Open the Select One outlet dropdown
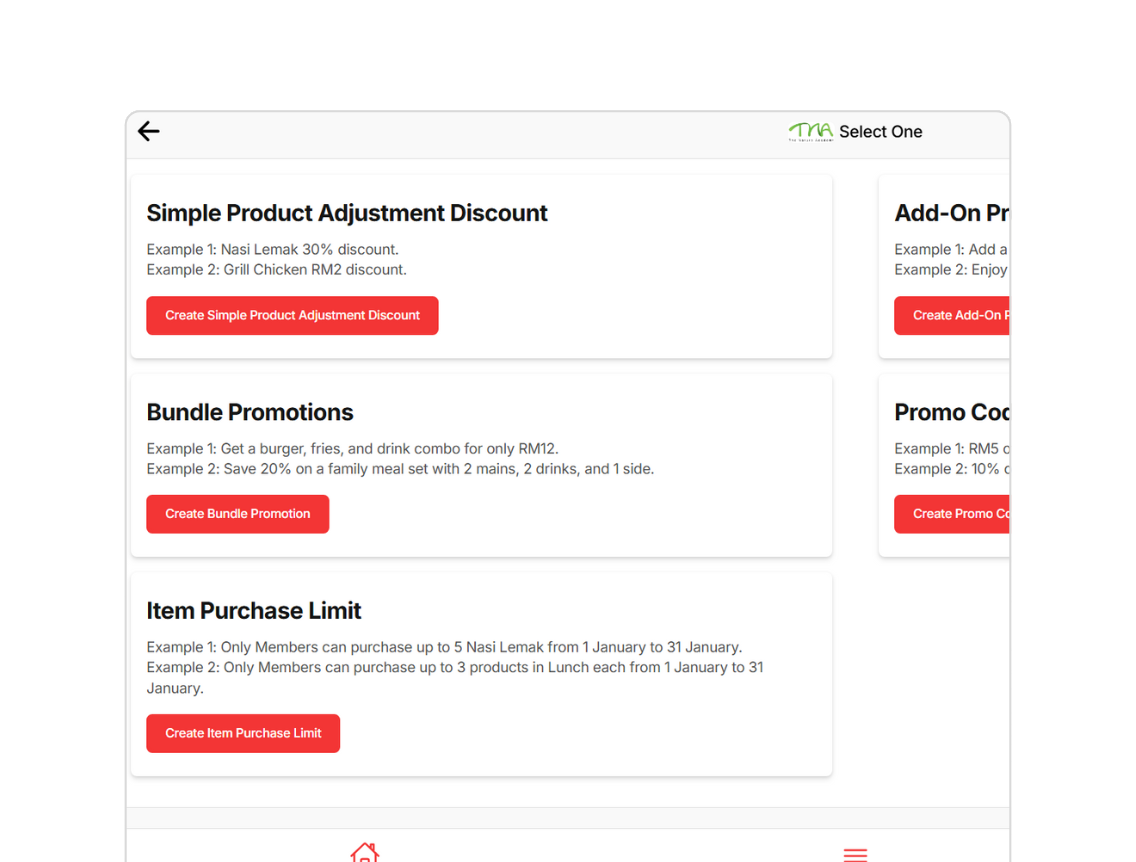Image resolution: width=1136 pixels, height=862 pixels. click(880, 132)
